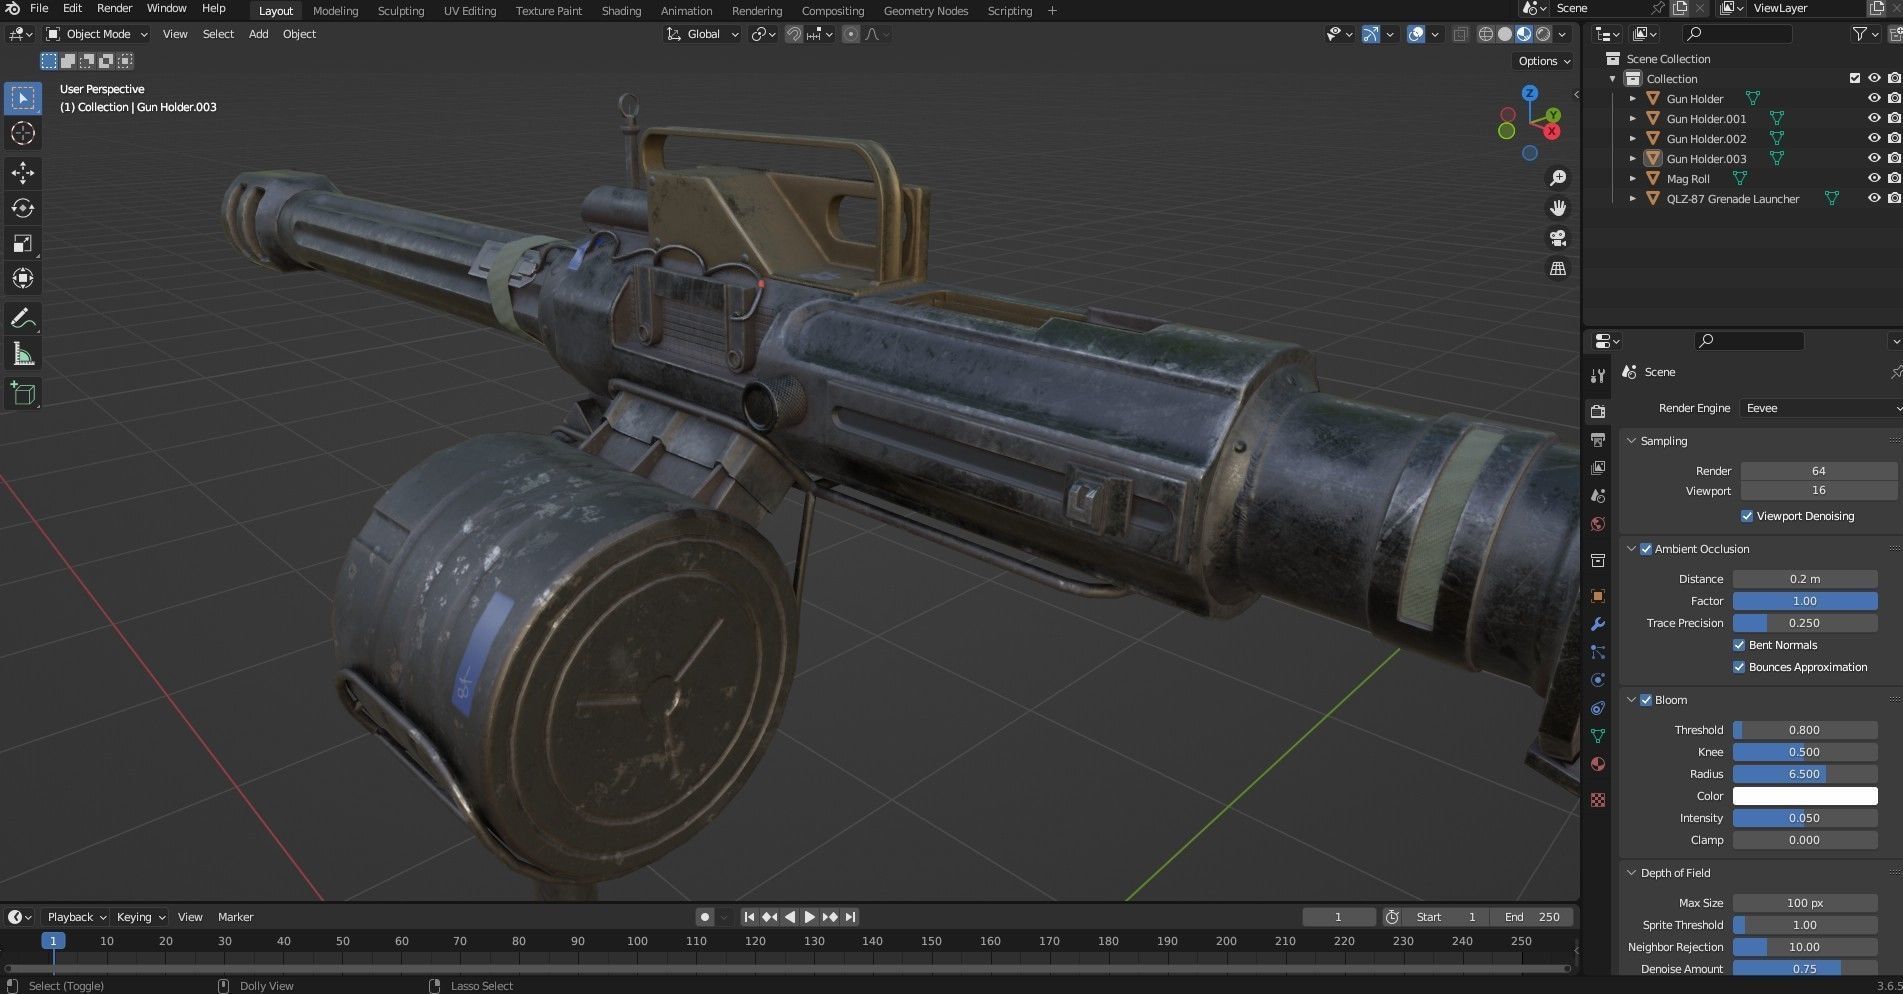Expand the QLZ-87 Grenade Launcher item
The width and height of the screenshot is (1903, 994).
point(1633,199)
